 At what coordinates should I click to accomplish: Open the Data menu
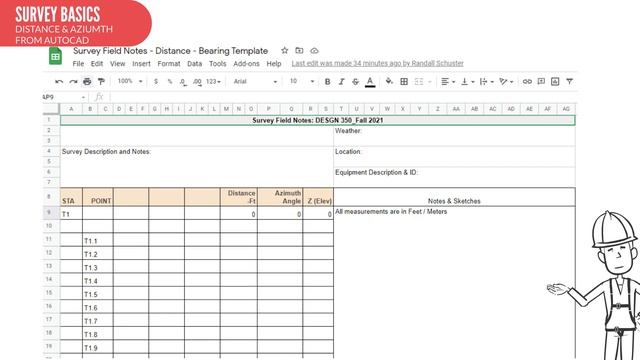[x=195, y=64]
